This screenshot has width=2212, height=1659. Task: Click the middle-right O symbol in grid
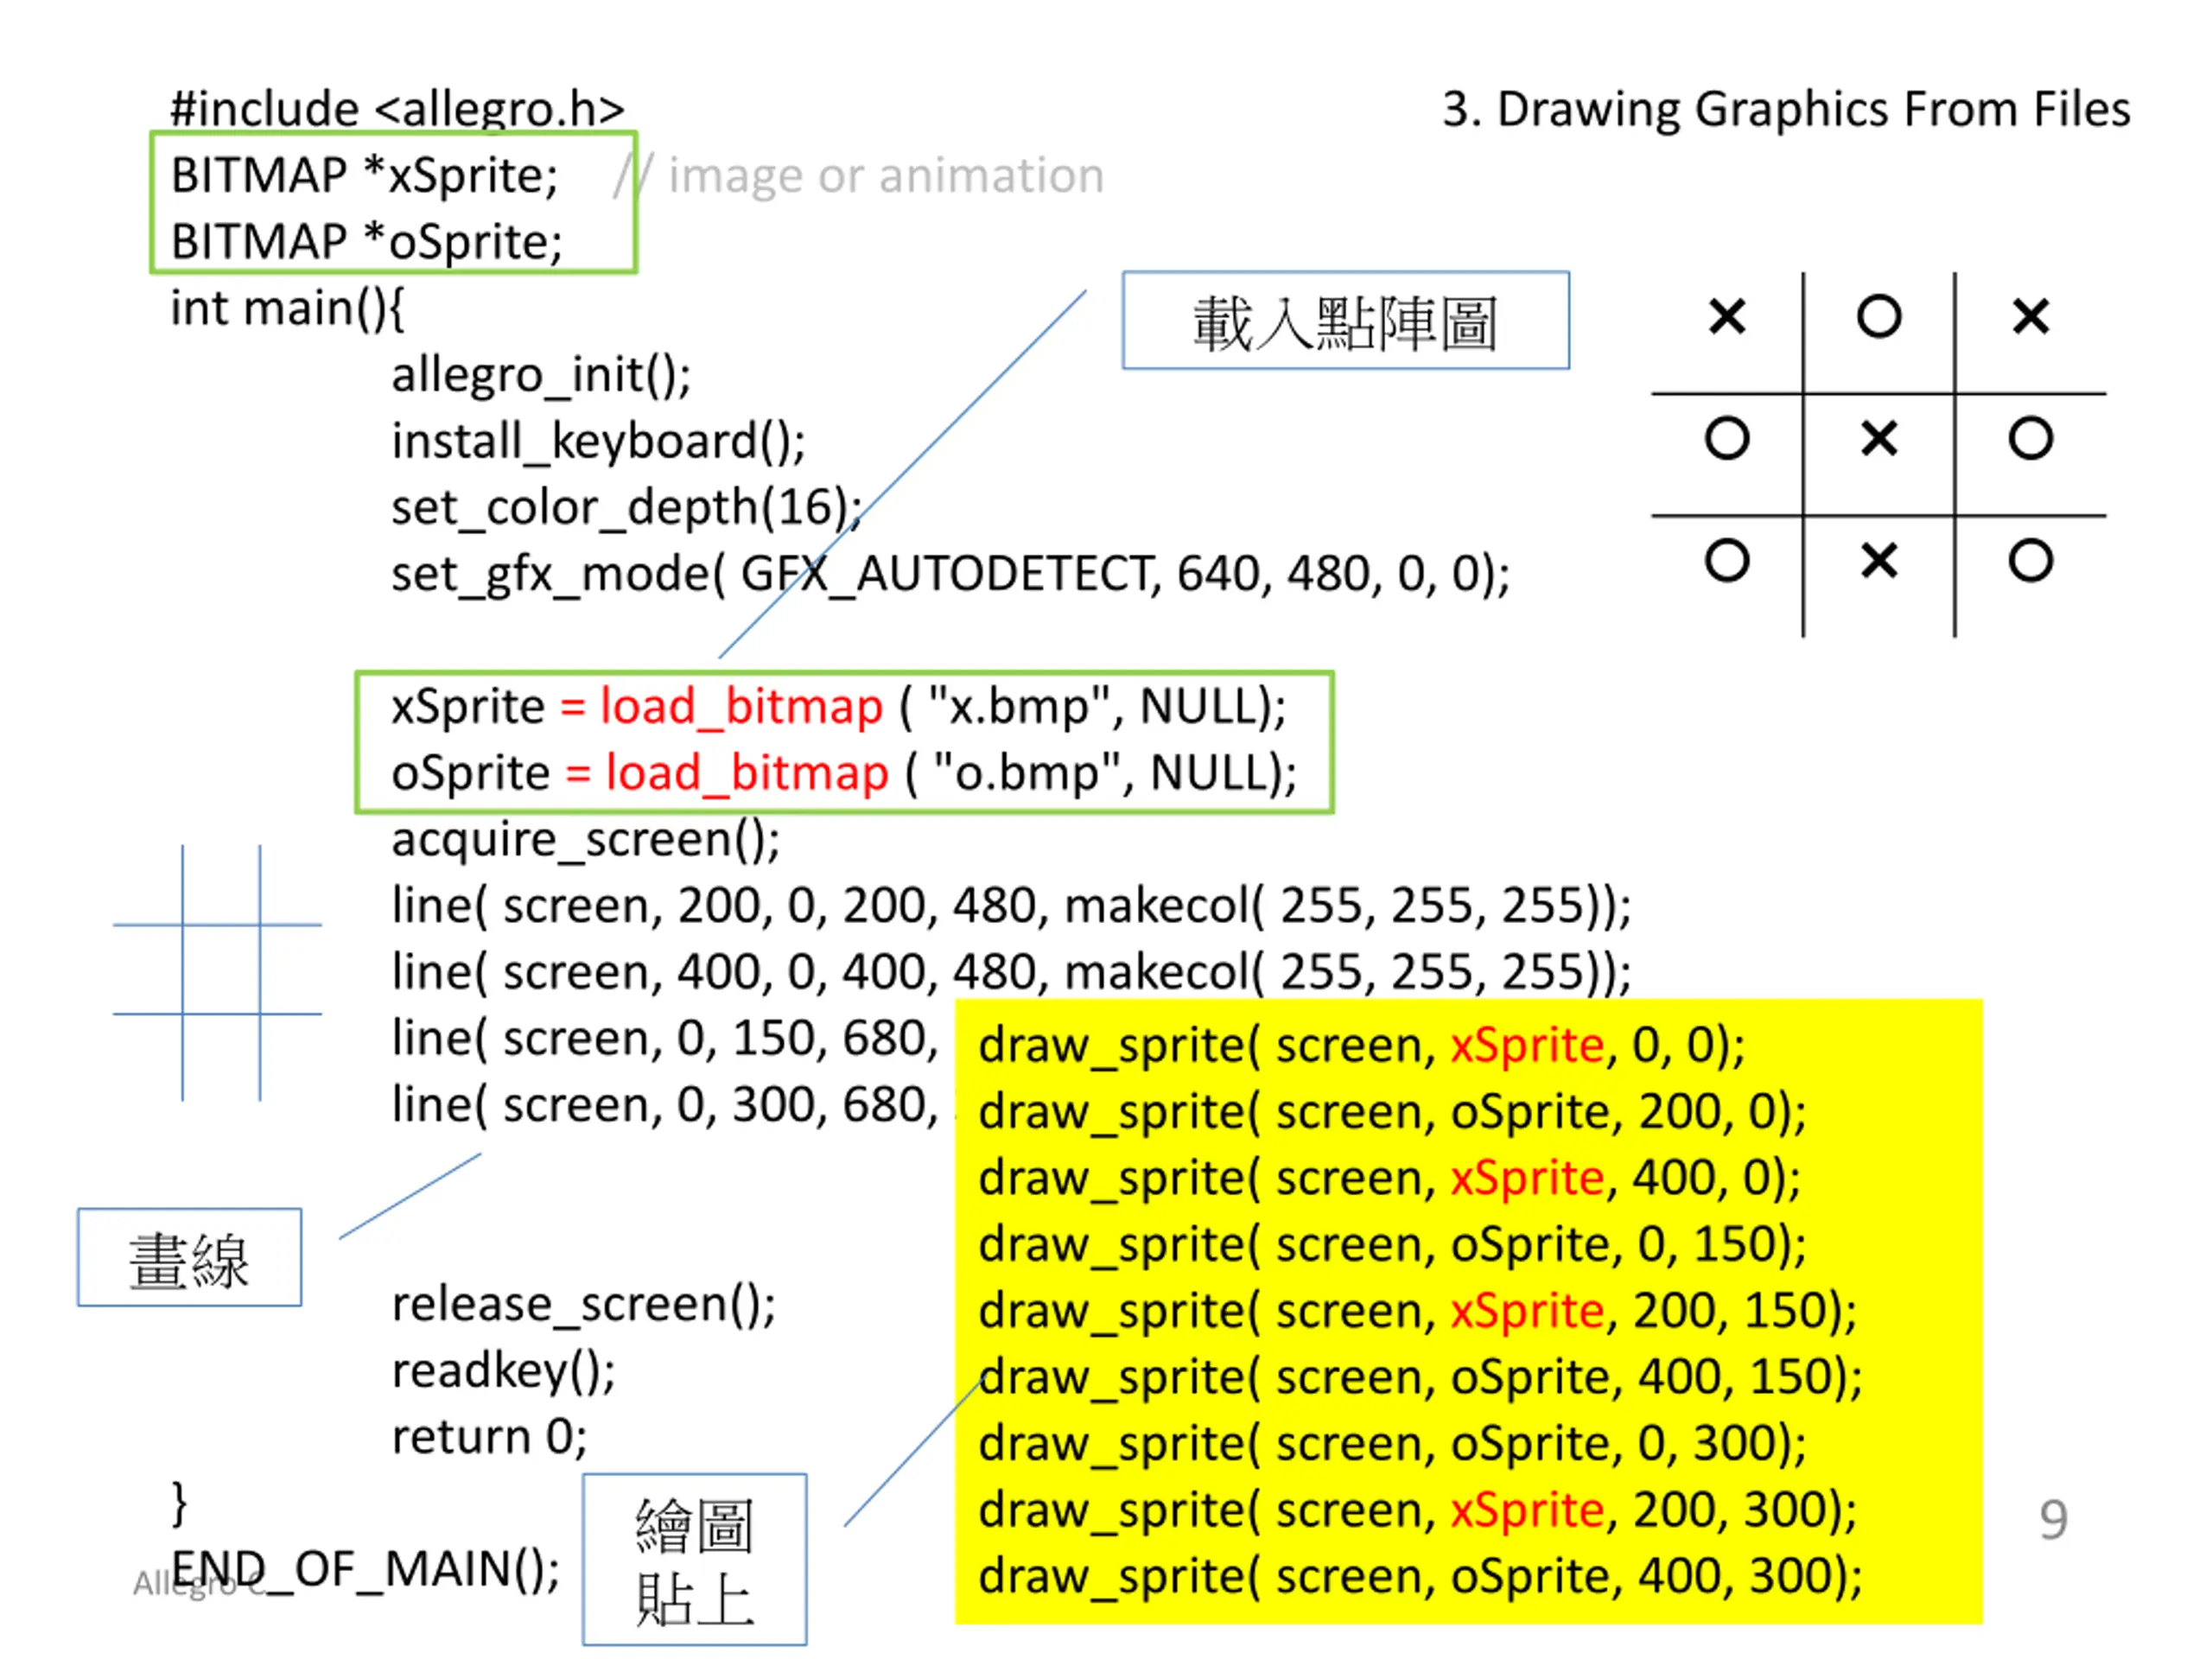coord(2031,438)
